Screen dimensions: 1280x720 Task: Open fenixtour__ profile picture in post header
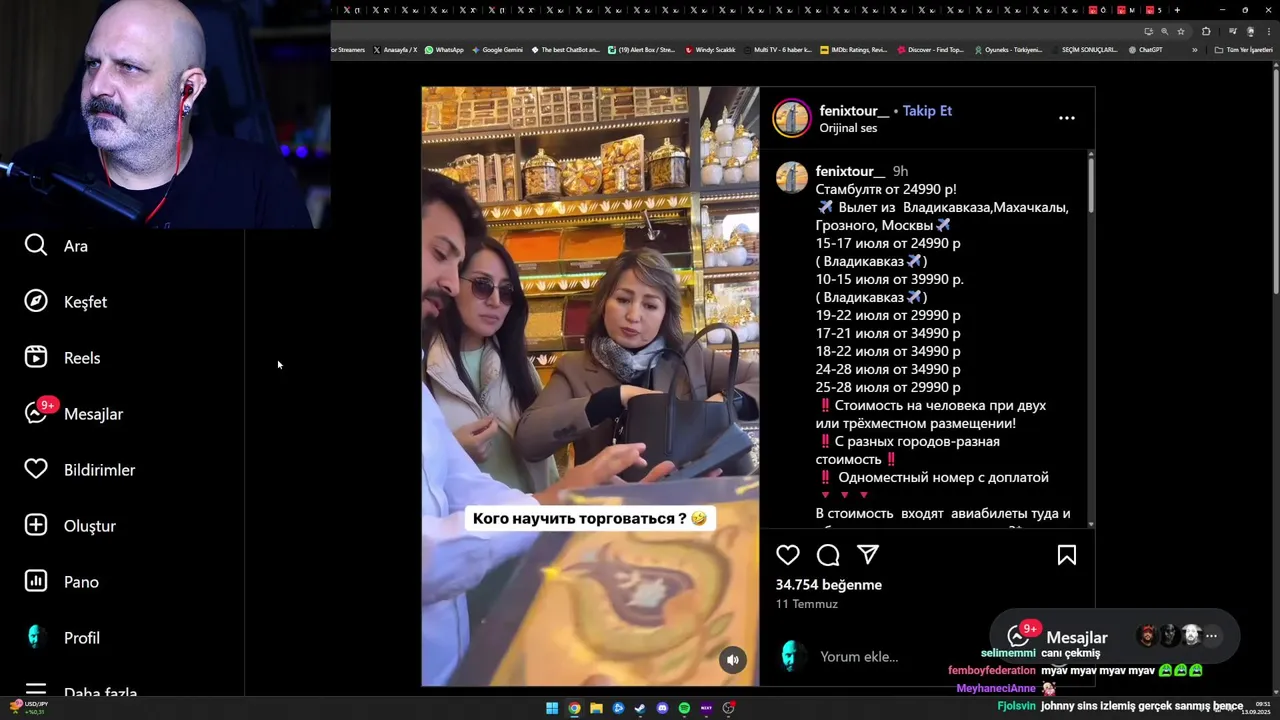point(791,118)
